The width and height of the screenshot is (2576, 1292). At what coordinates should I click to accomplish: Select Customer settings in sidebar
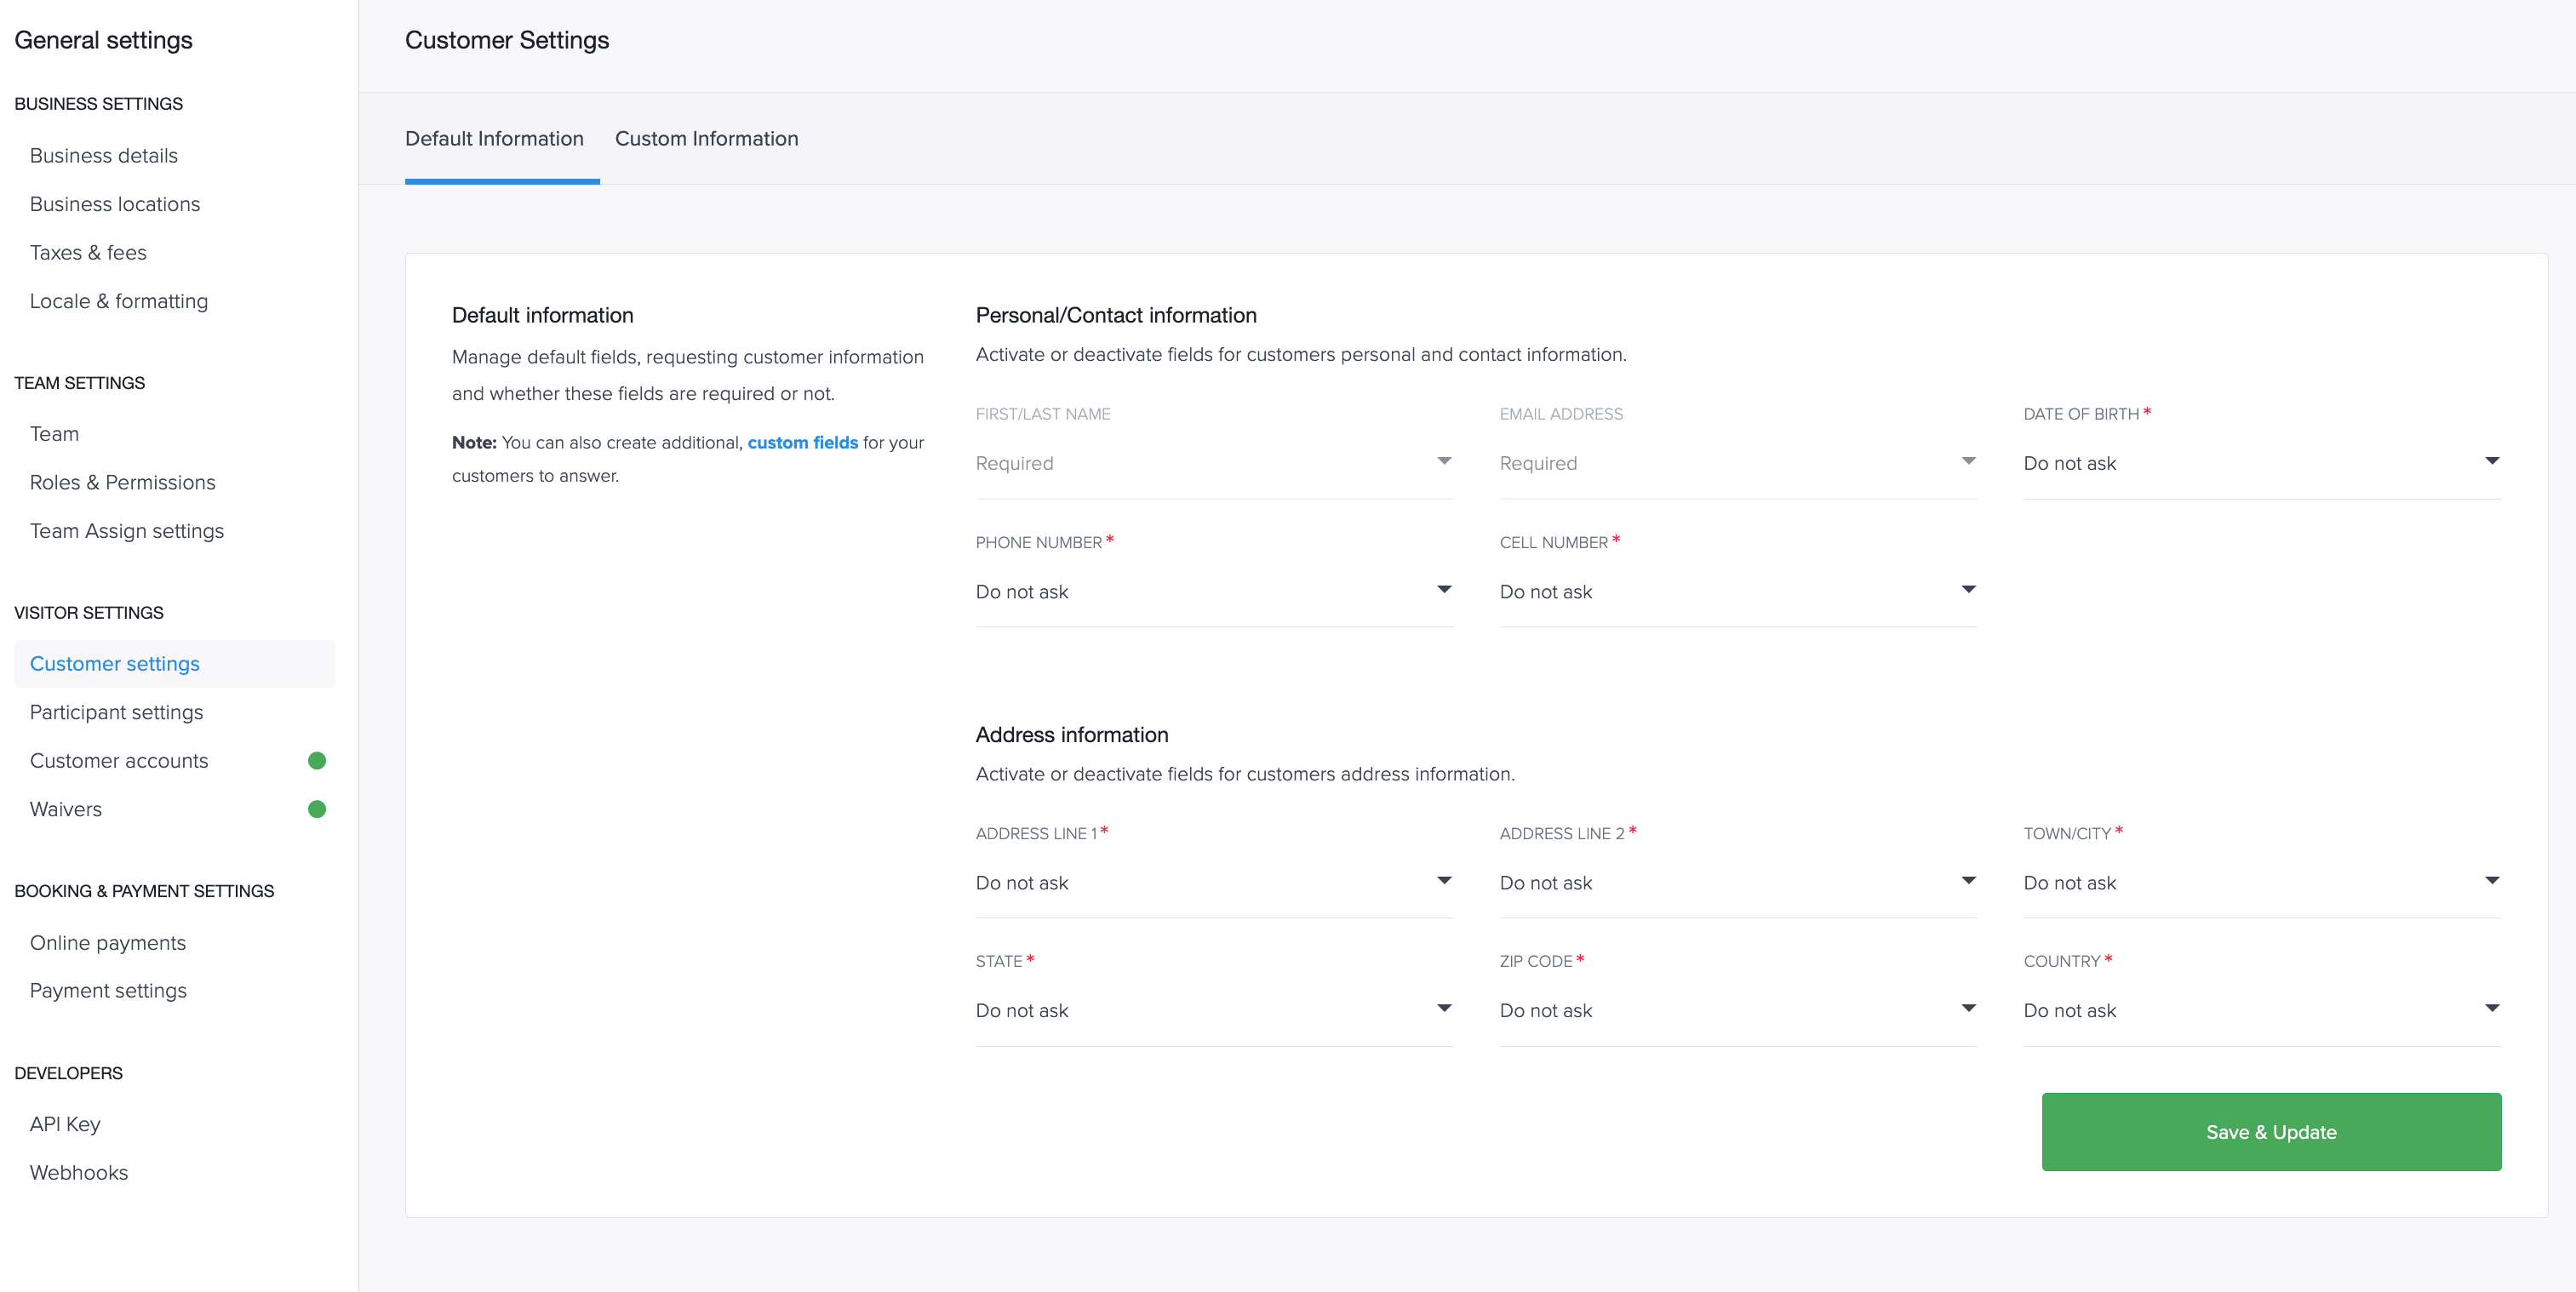click(x=174, y=664)
